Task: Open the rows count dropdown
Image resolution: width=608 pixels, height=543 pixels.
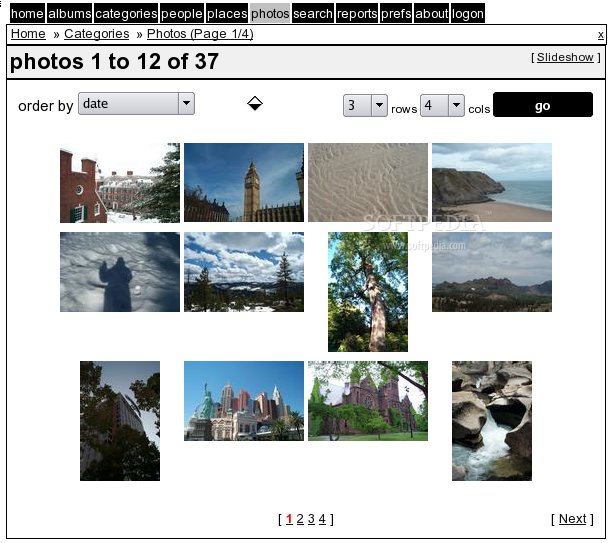Action: (365, 105)
